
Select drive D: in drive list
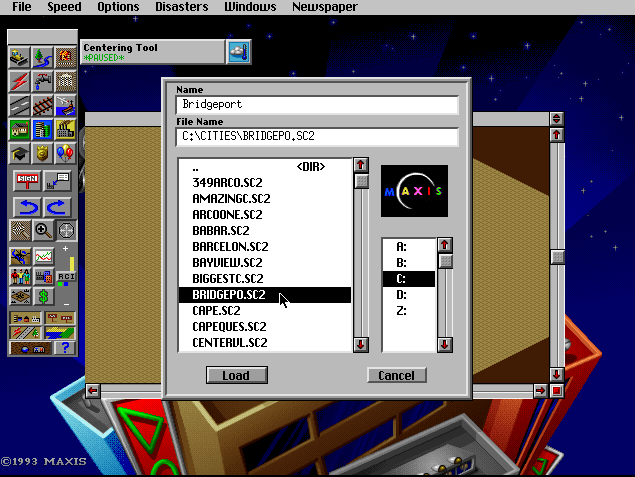tap(402, 295)
